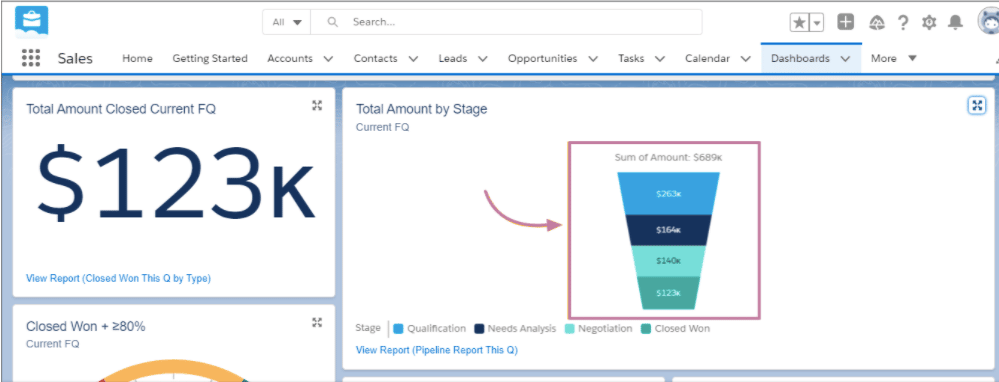Expand the Closed Won + ≥80% component
999x382 pixels.
317,323
